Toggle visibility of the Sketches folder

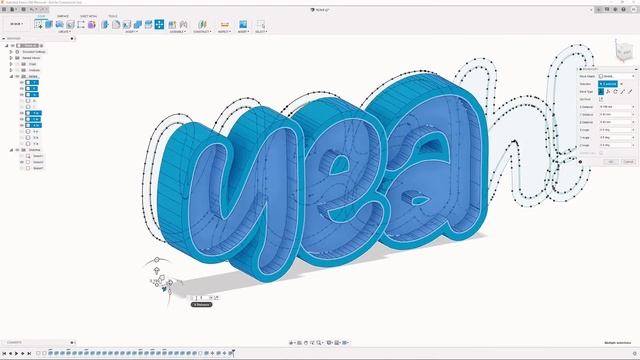[17, 150]
